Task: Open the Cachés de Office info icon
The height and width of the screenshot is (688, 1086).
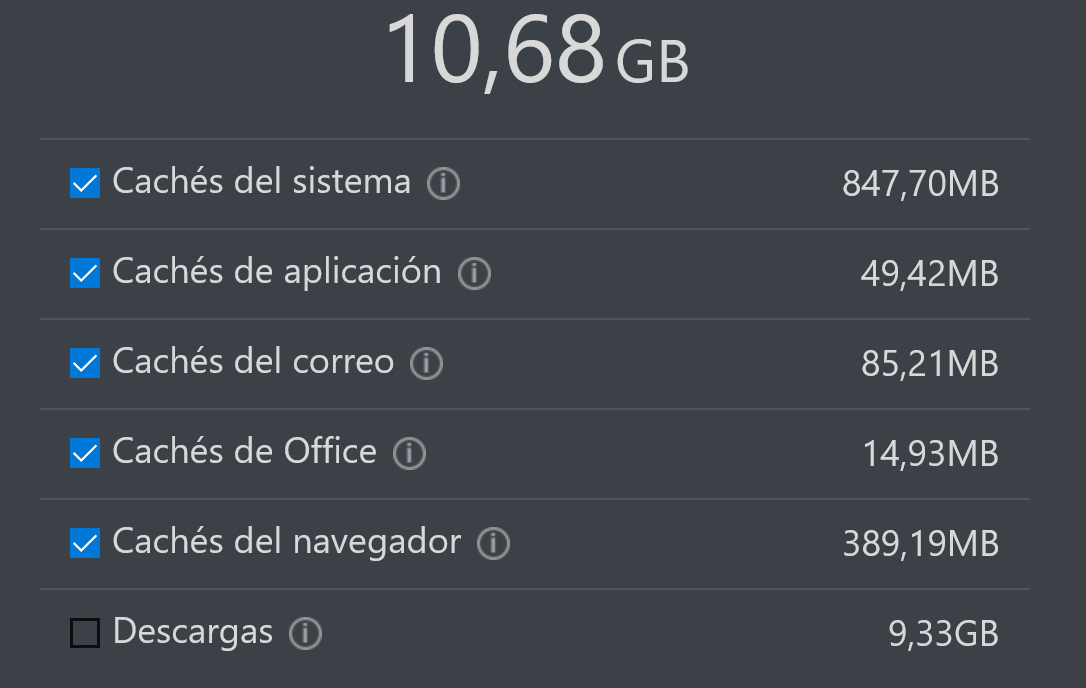Action: coord(409,454)
